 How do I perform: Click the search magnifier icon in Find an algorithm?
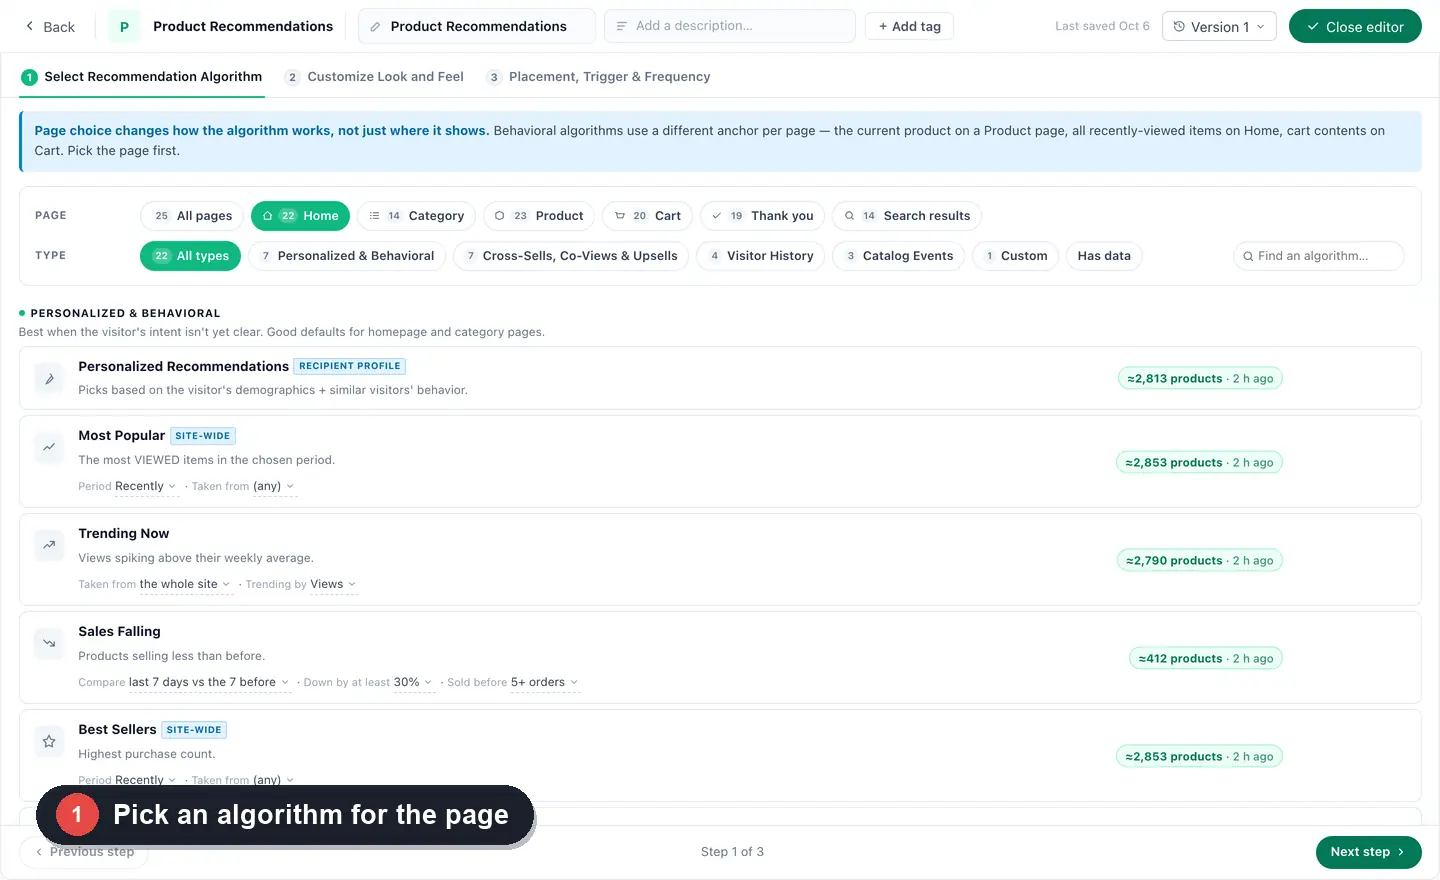pos(1248,257)
